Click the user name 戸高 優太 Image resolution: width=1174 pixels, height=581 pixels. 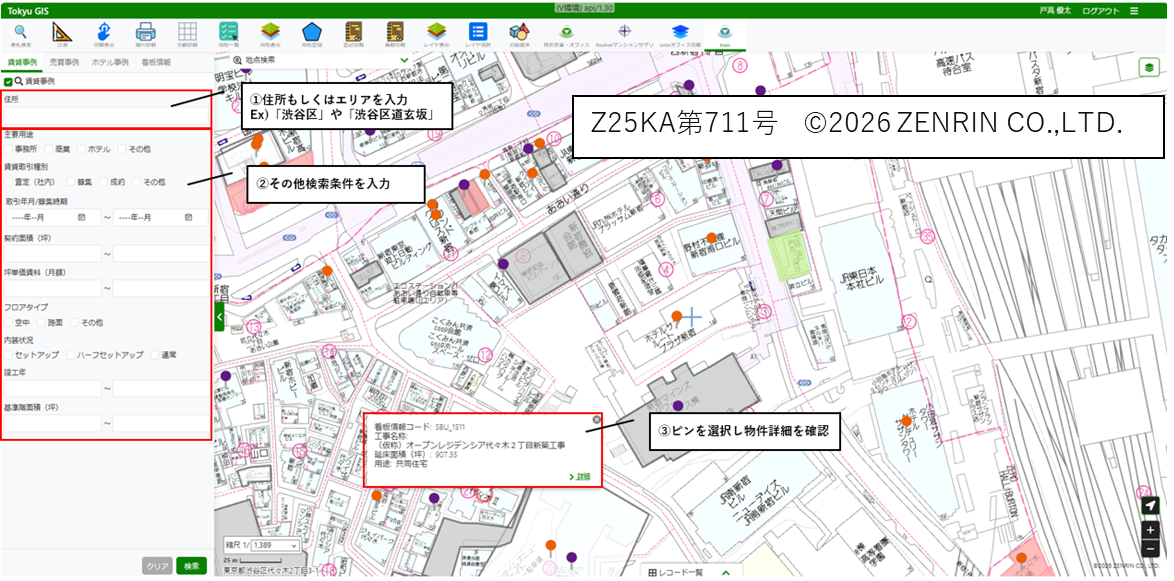[1054, 10]
